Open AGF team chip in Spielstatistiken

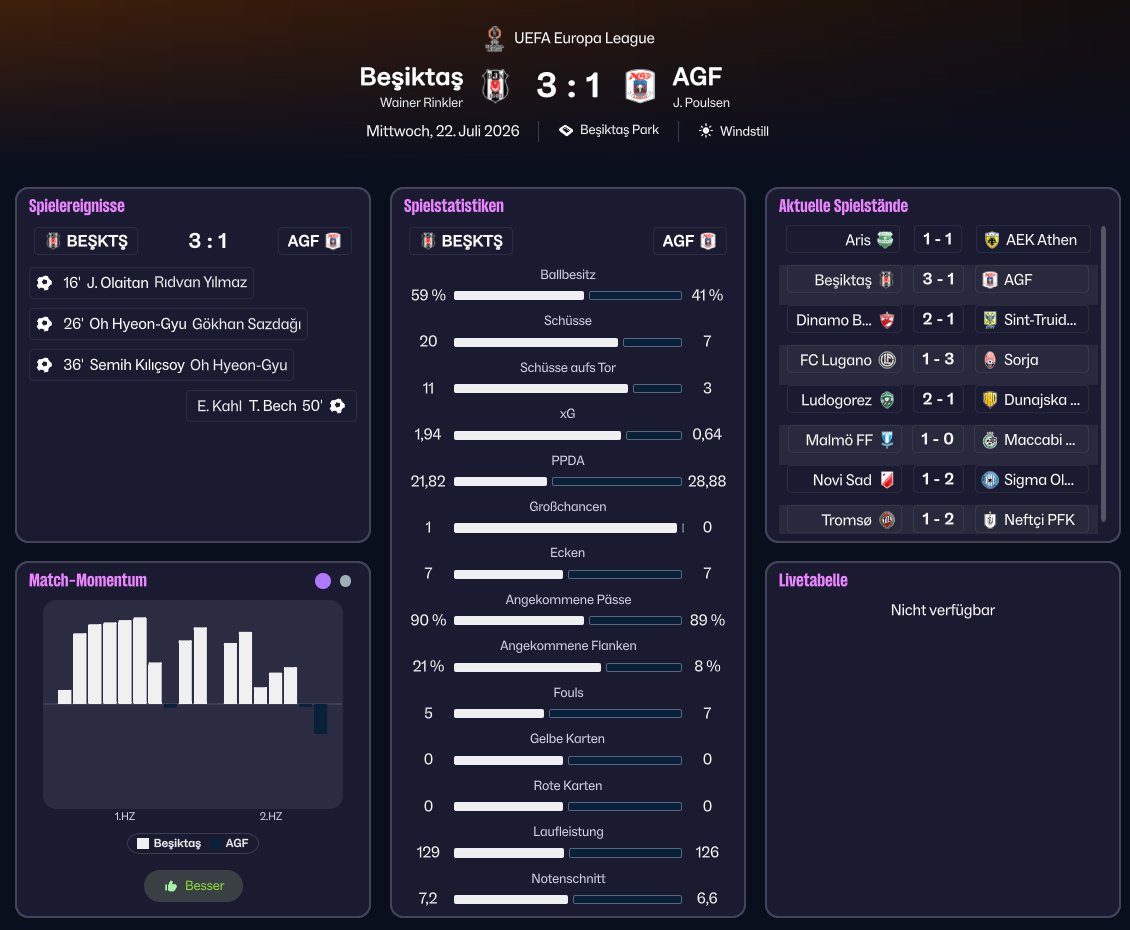point(690,241)
